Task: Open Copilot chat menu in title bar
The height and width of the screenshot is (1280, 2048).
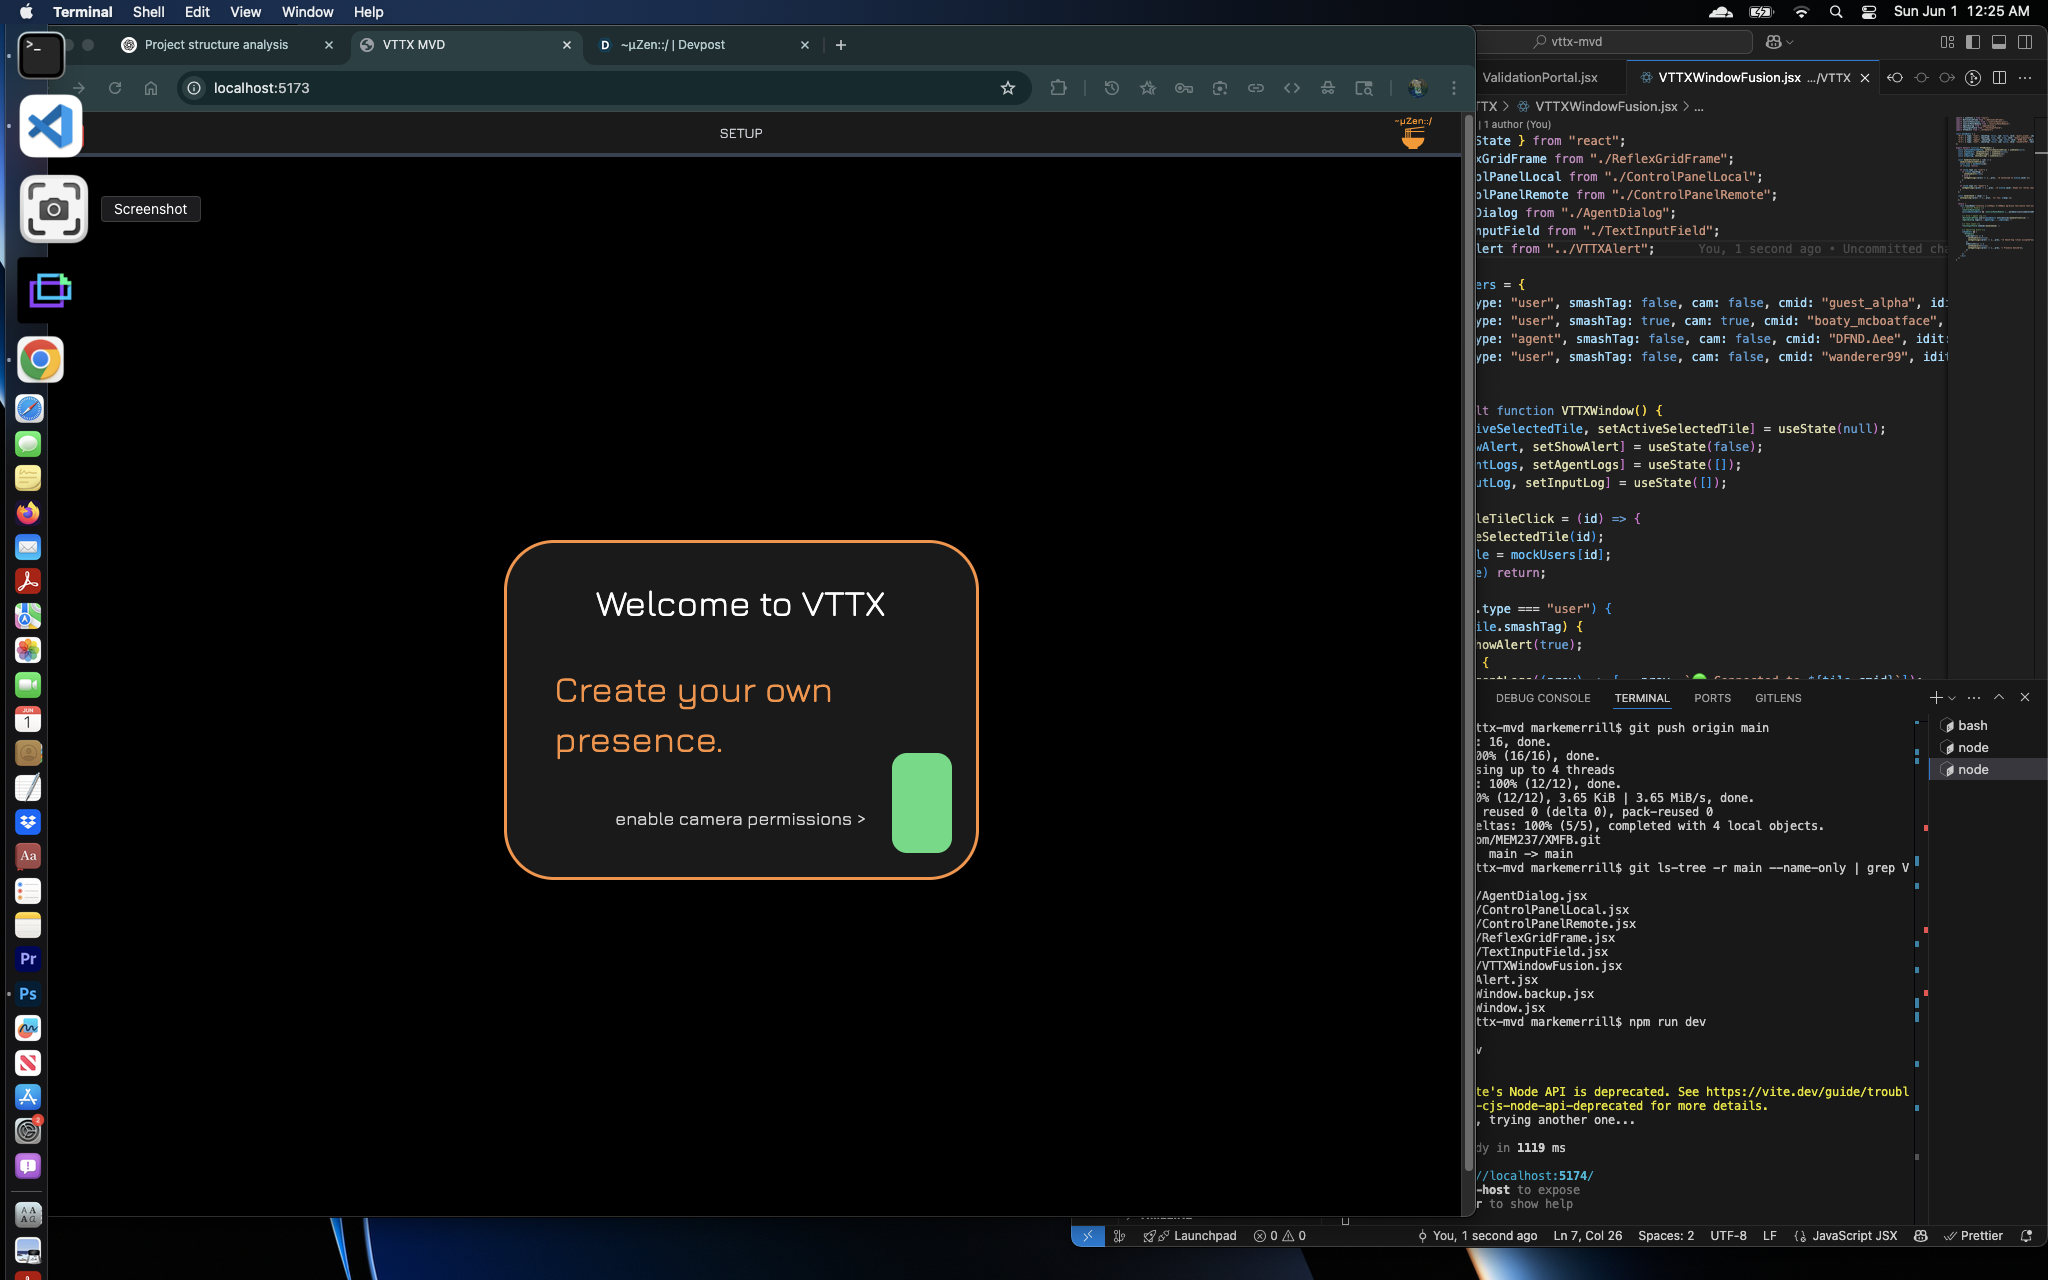Action: pos(1779,42)
